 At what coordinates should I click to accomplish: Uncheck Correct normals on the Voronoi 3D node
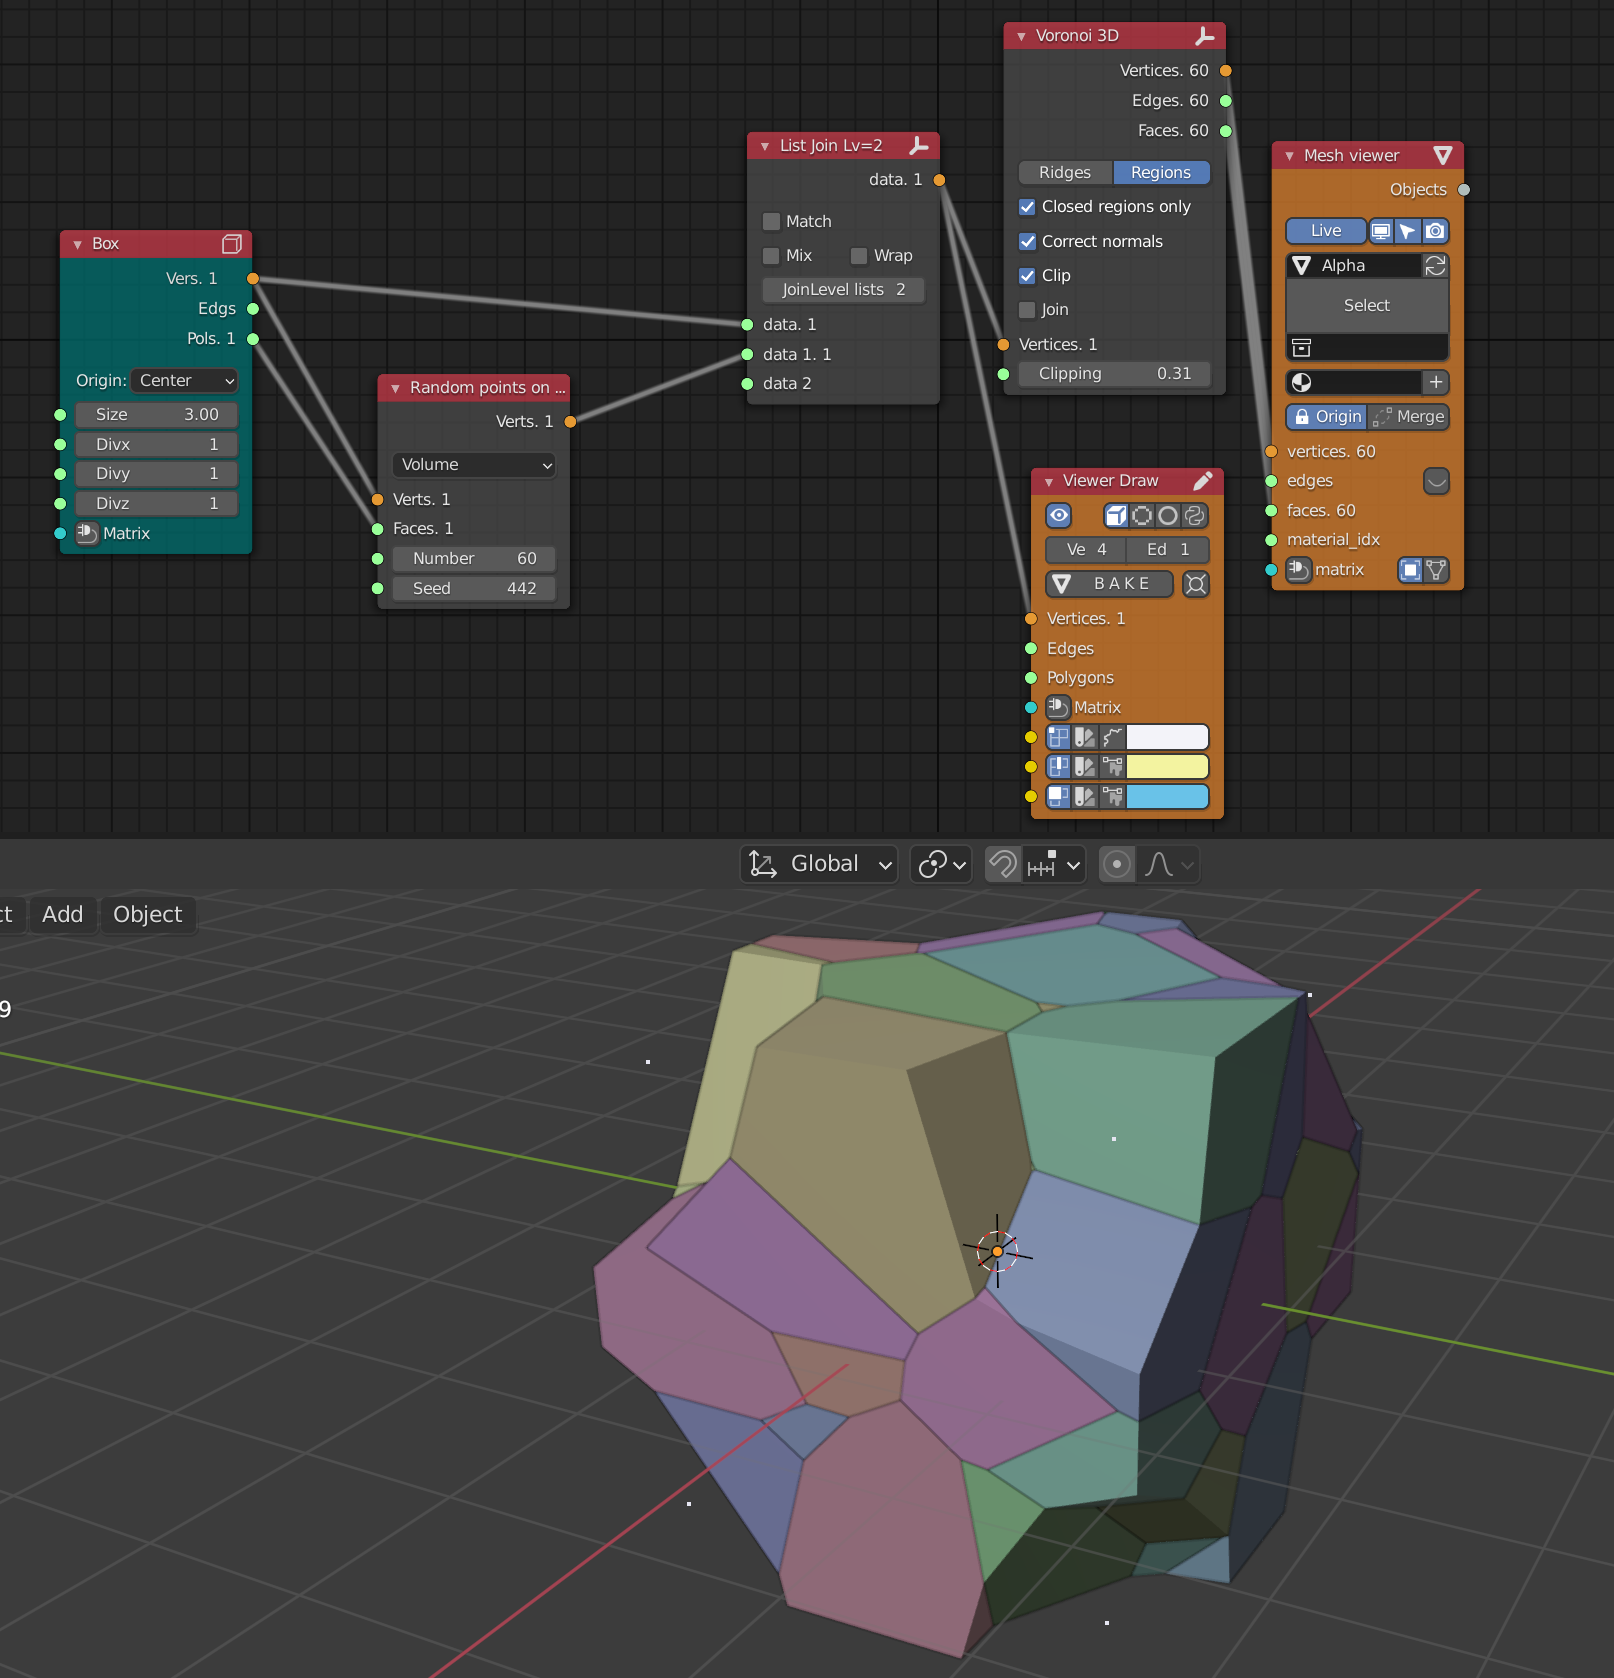tap(1027, 241)
